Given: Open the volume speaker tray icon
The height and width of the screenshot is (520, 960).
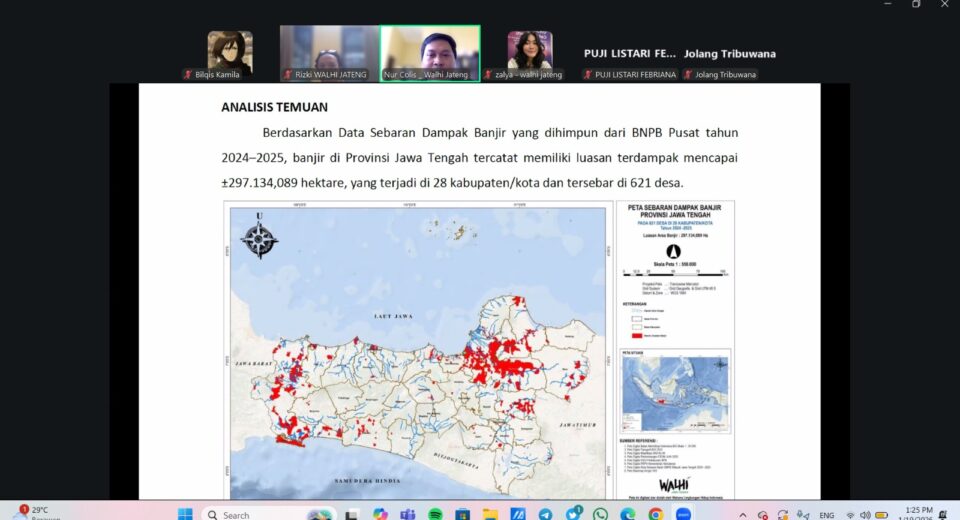Looking at the screenshot, I should [864, 515].
